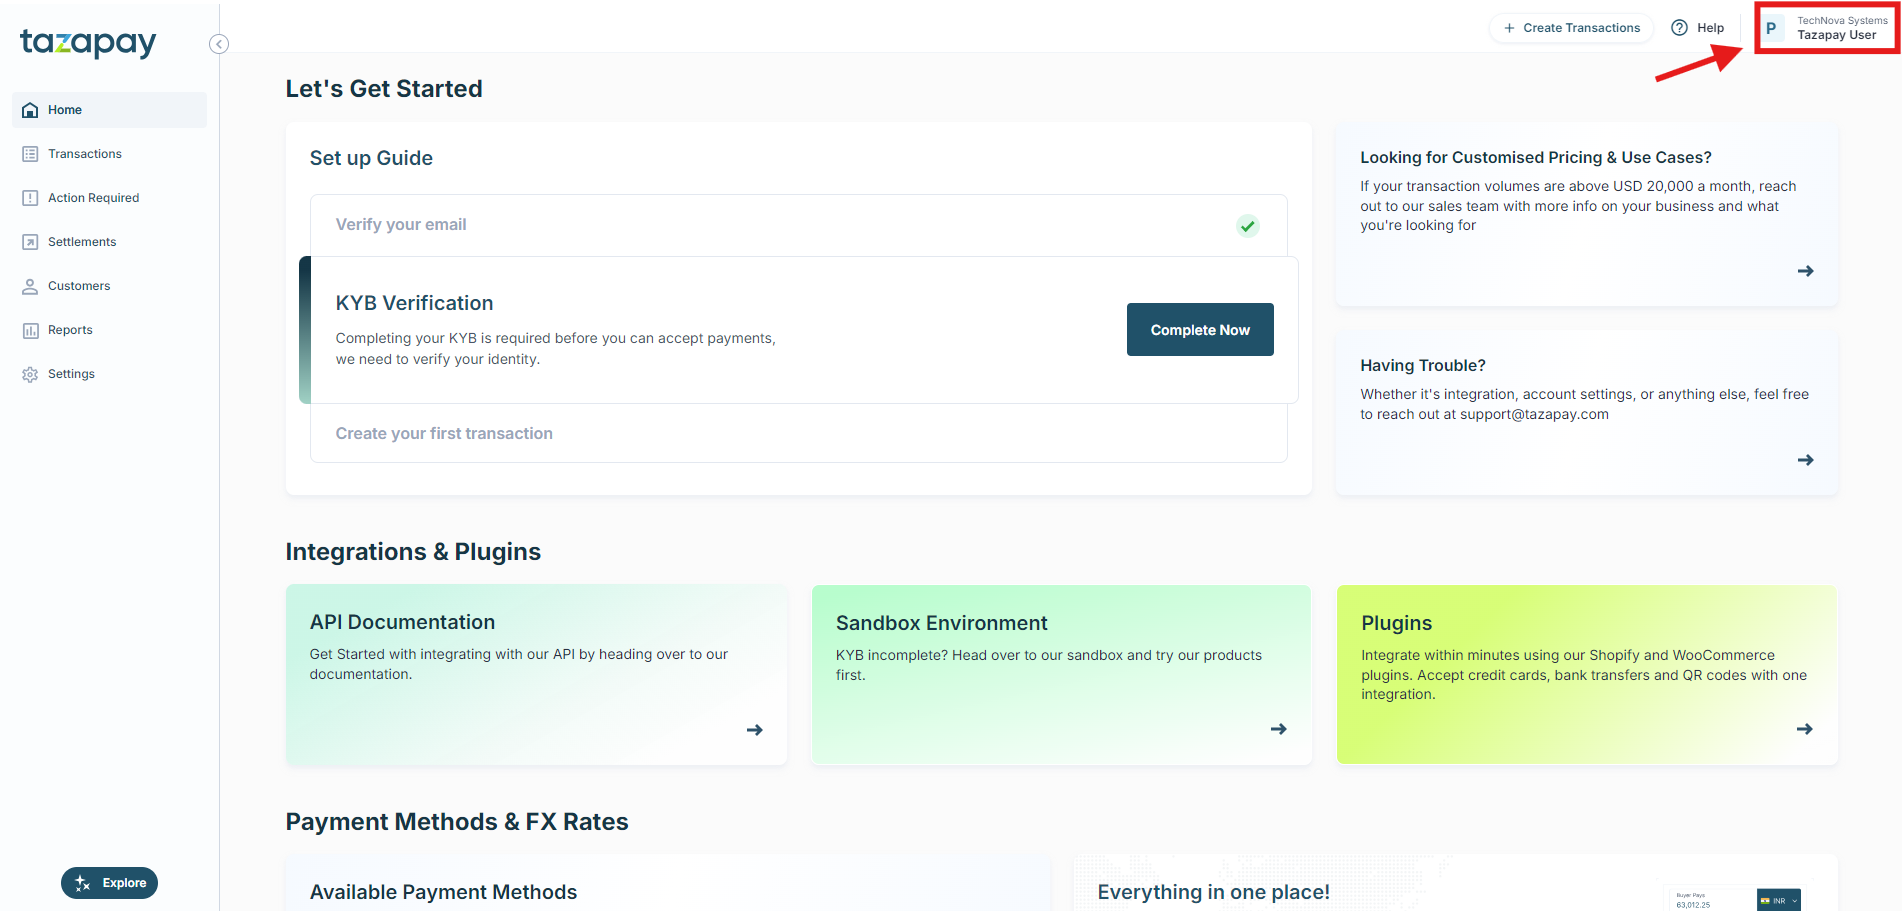
Task: Click the Home house icon
Action: pos(30,110)
